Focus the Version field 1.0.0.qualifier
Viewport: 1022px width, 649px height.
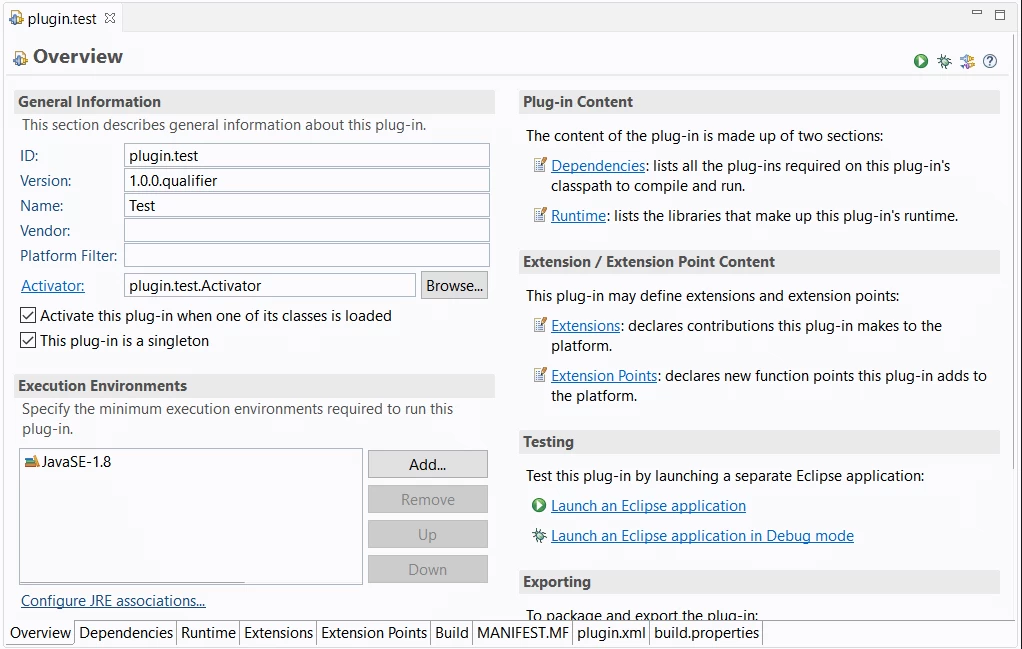[x=307, y=180]
